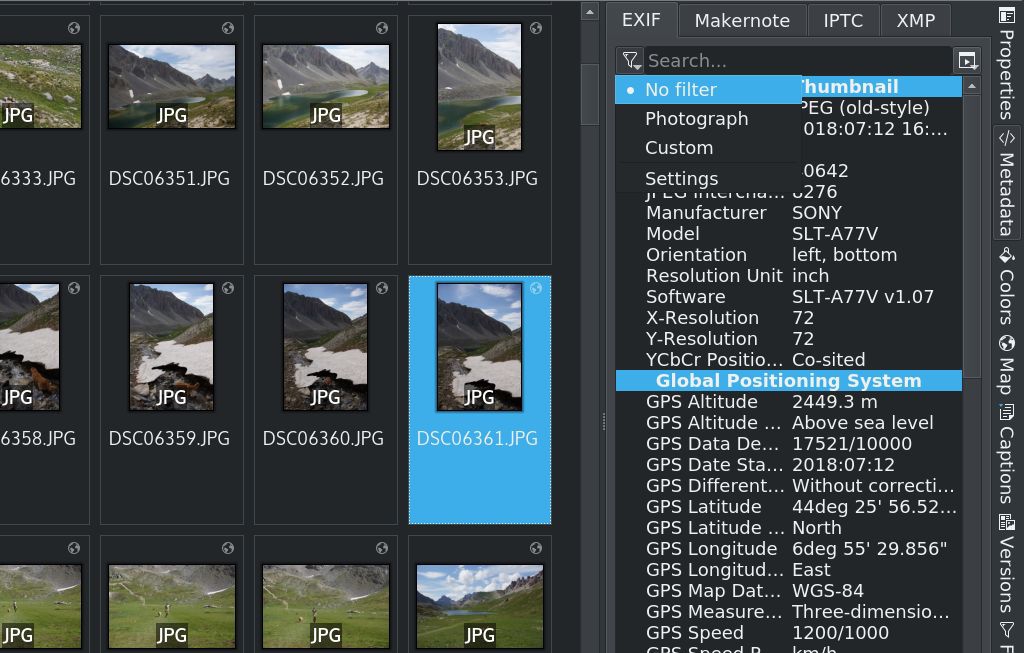Select the Manufacturer SONY row
Screen dimensions: 1024x653
(788, 212)
